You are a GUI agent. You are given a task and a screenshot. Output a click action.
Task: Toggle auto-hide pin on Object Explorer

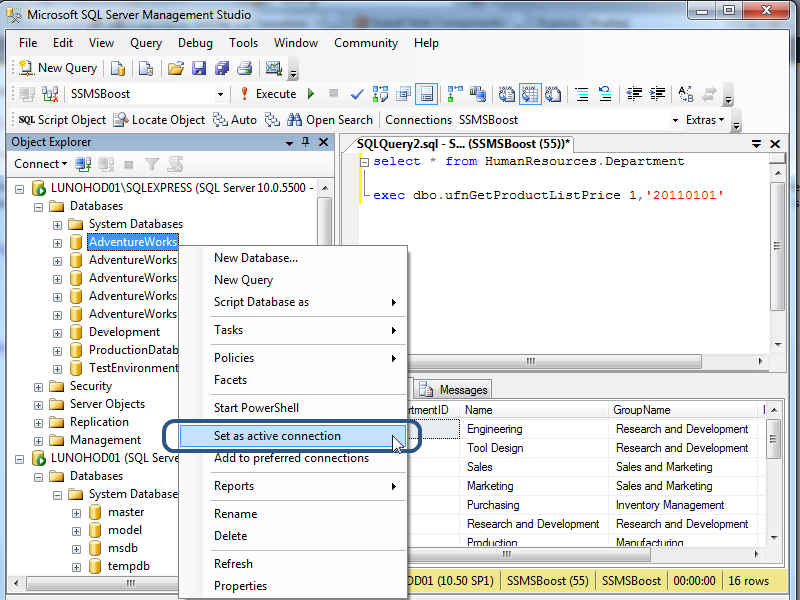[305, 142]
